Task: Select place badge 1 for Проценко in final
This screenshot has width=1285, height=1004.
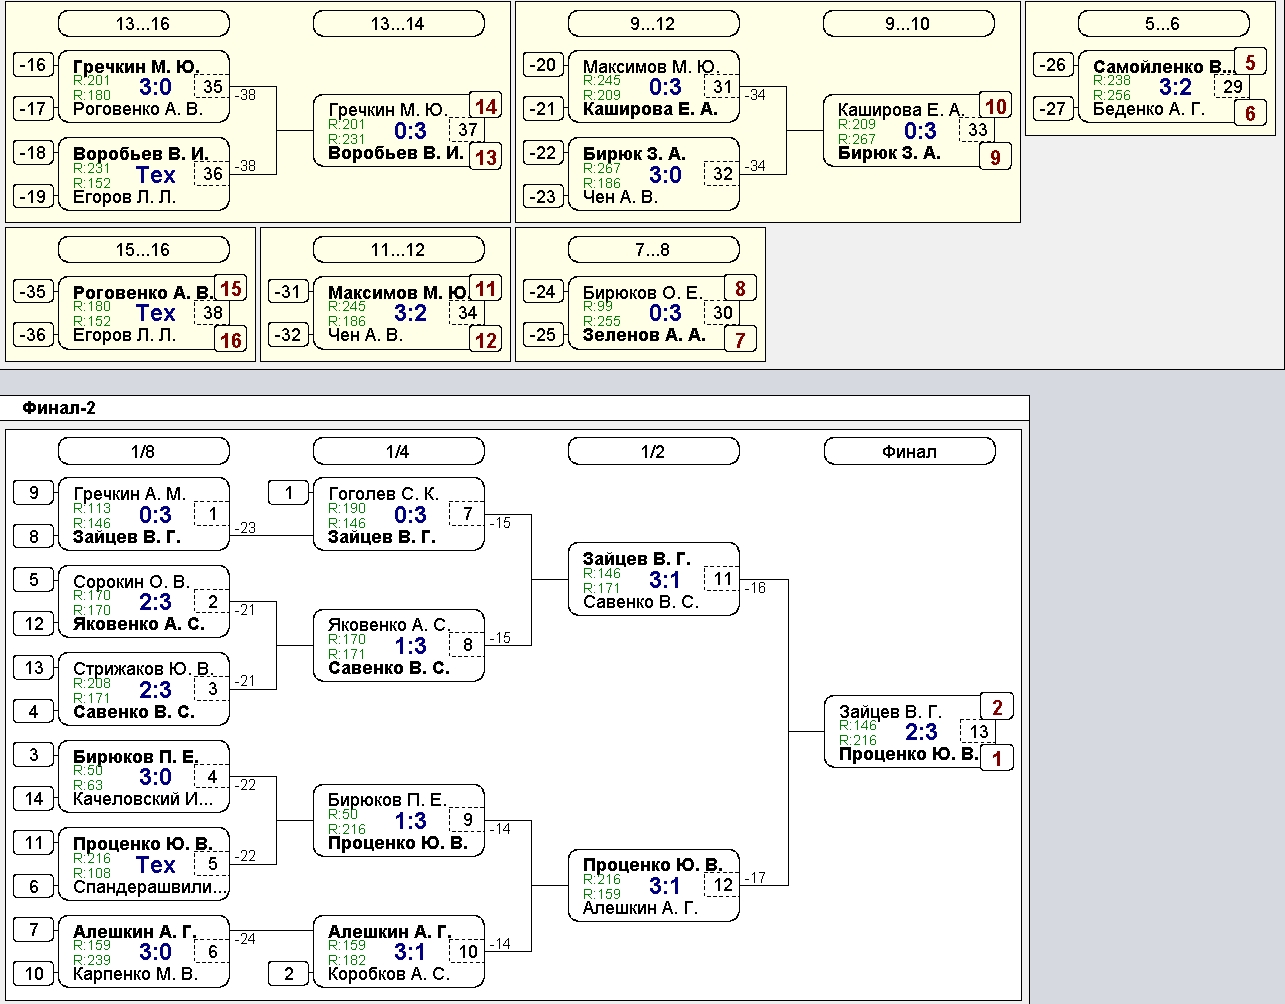Action: pos(997,758)
